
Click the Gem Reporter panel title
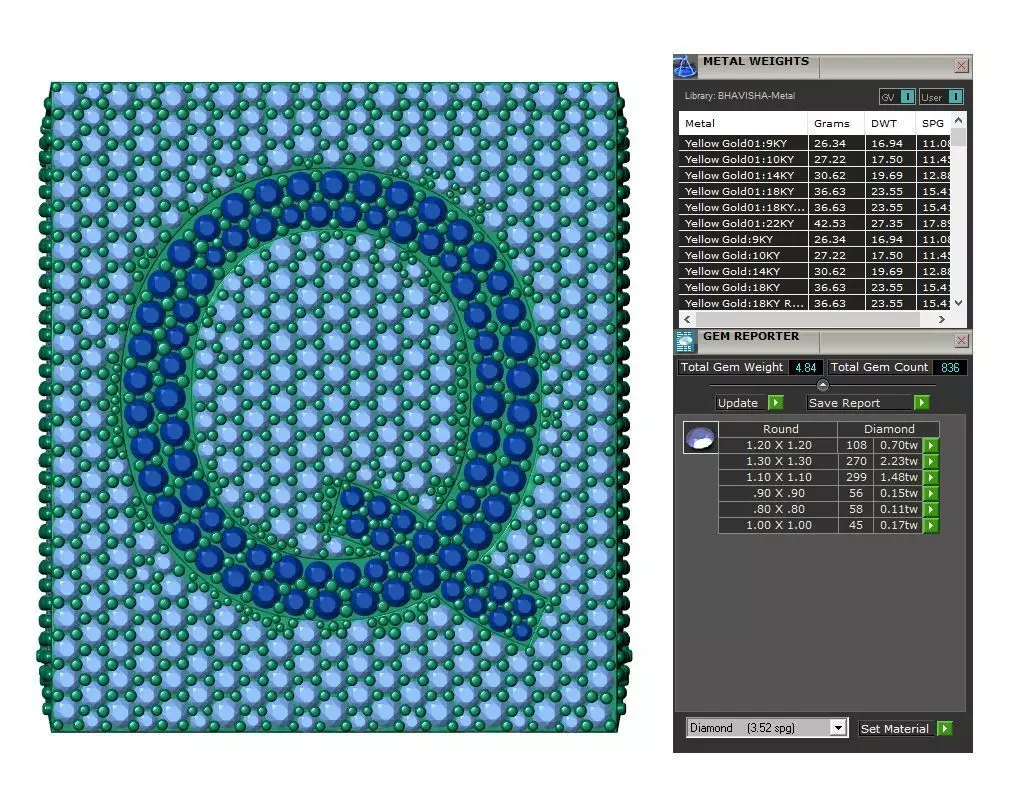[750, 336]
